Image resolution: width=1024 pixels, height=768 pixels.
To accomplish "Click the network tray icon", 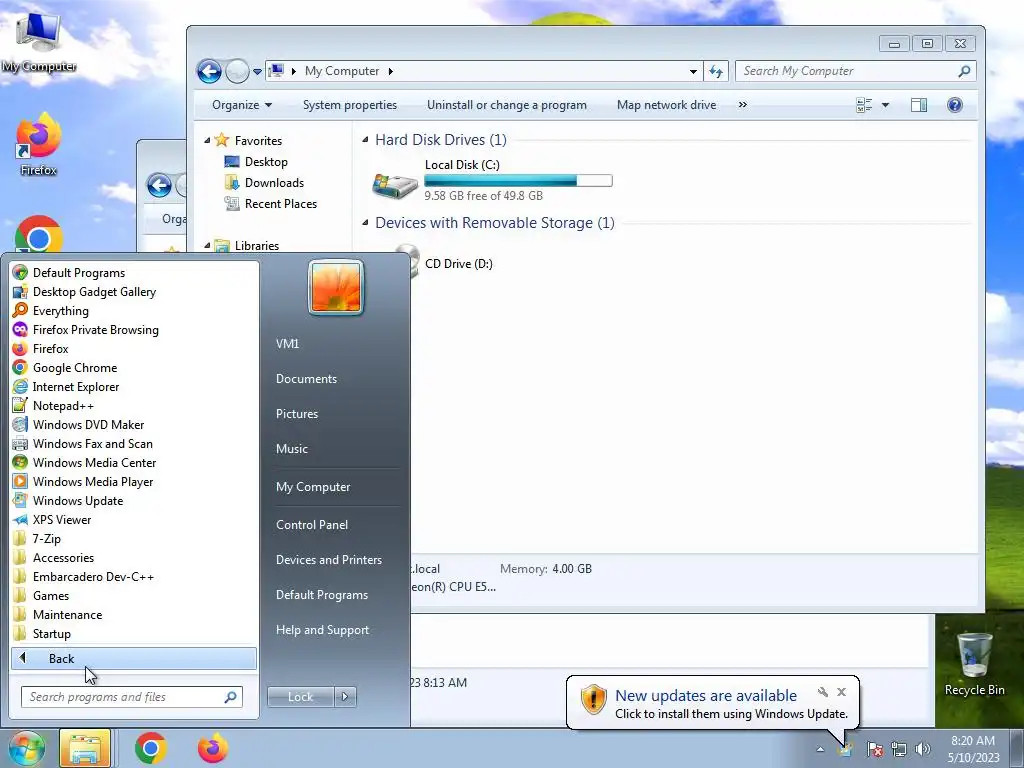I will [x=899, y=749].
